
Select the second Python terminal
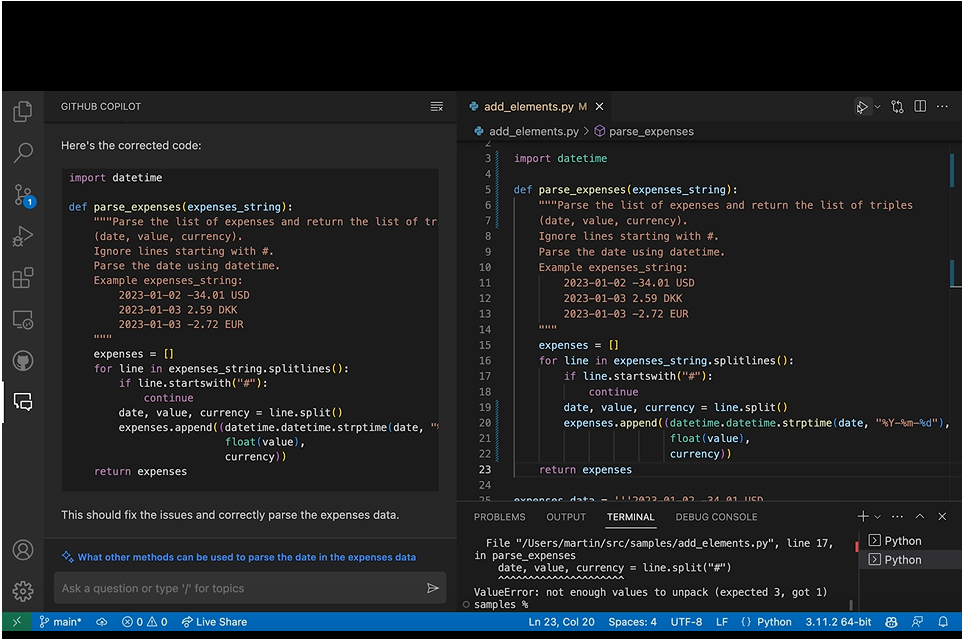[911, 560]
